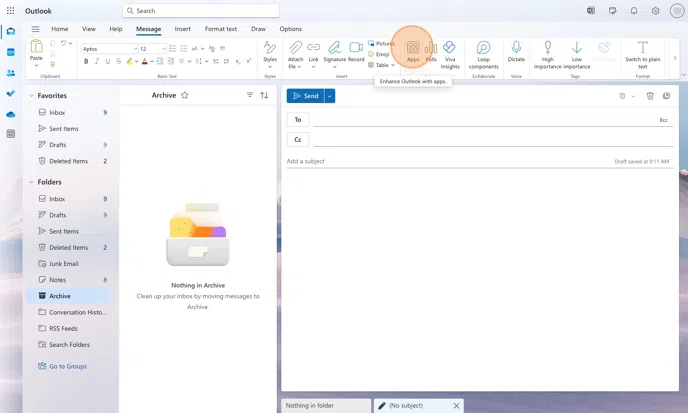Click the Attach file paperclip

click(295, 54)
